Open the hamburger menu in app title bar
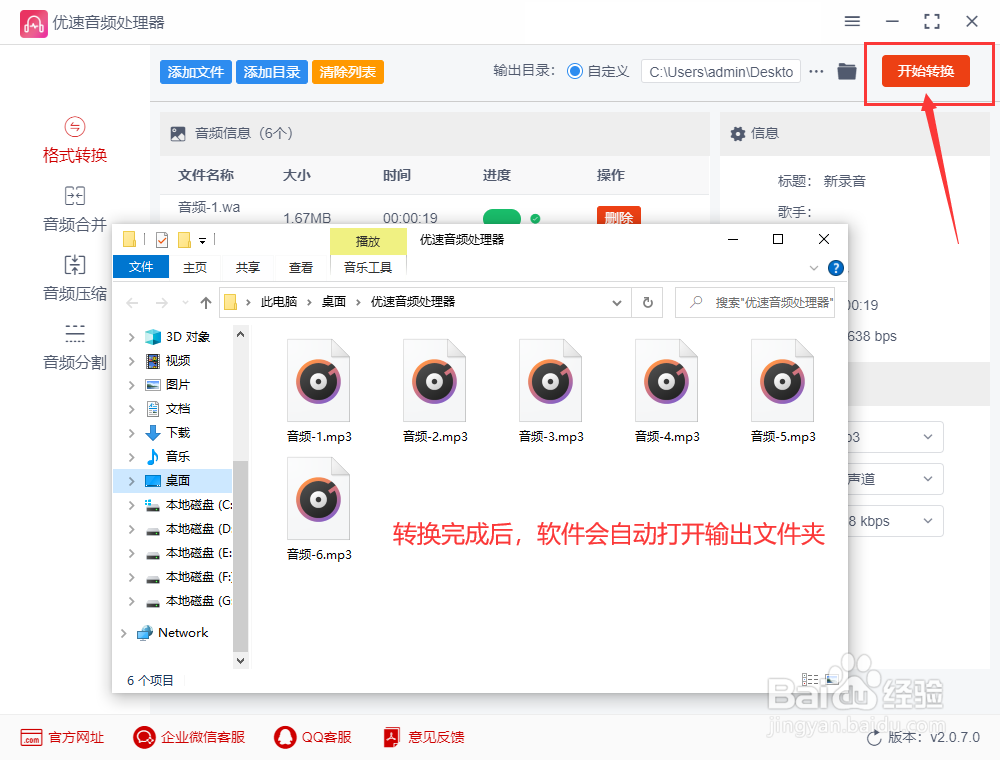 (852, 22)
